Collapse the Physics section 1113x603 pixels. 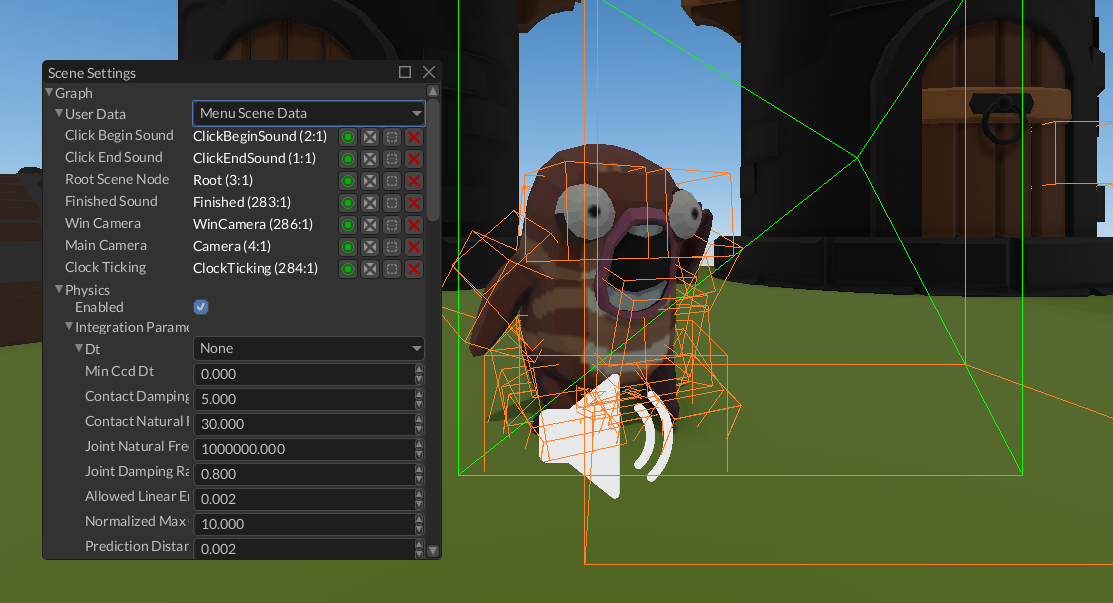coord(59,290)
